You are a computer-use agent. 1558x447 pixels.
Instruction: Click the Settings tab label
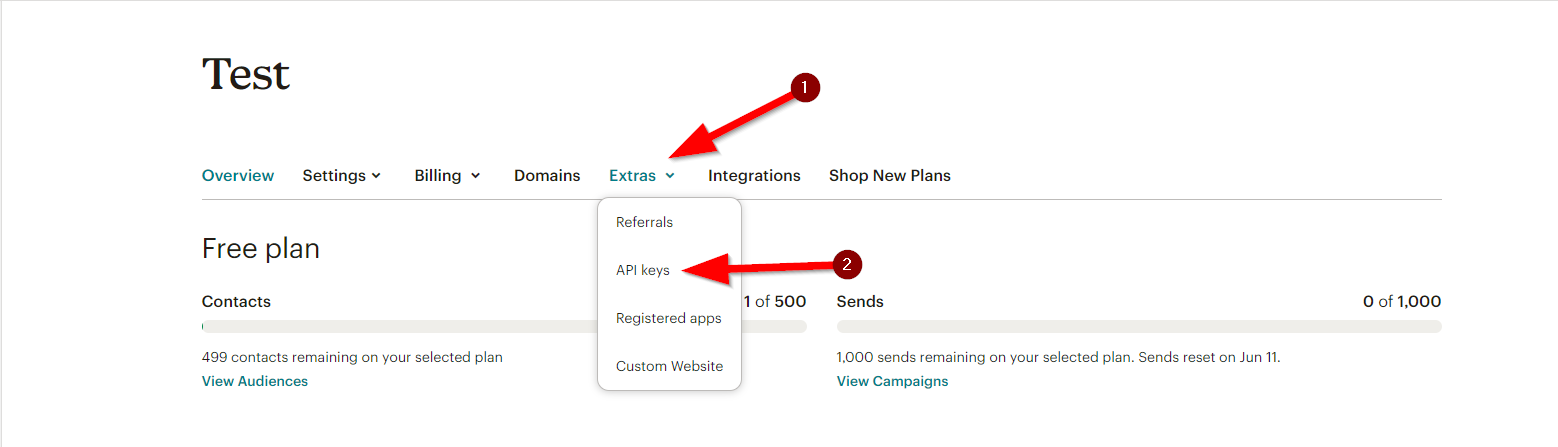[334, 175]
